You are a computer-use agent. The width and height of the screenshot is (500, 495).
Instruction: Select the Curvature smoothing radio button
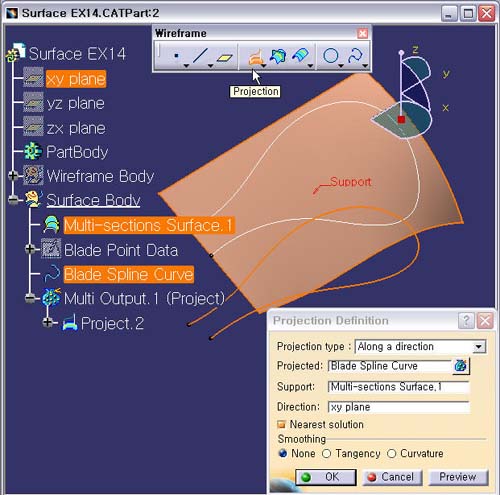coord(391,454)
